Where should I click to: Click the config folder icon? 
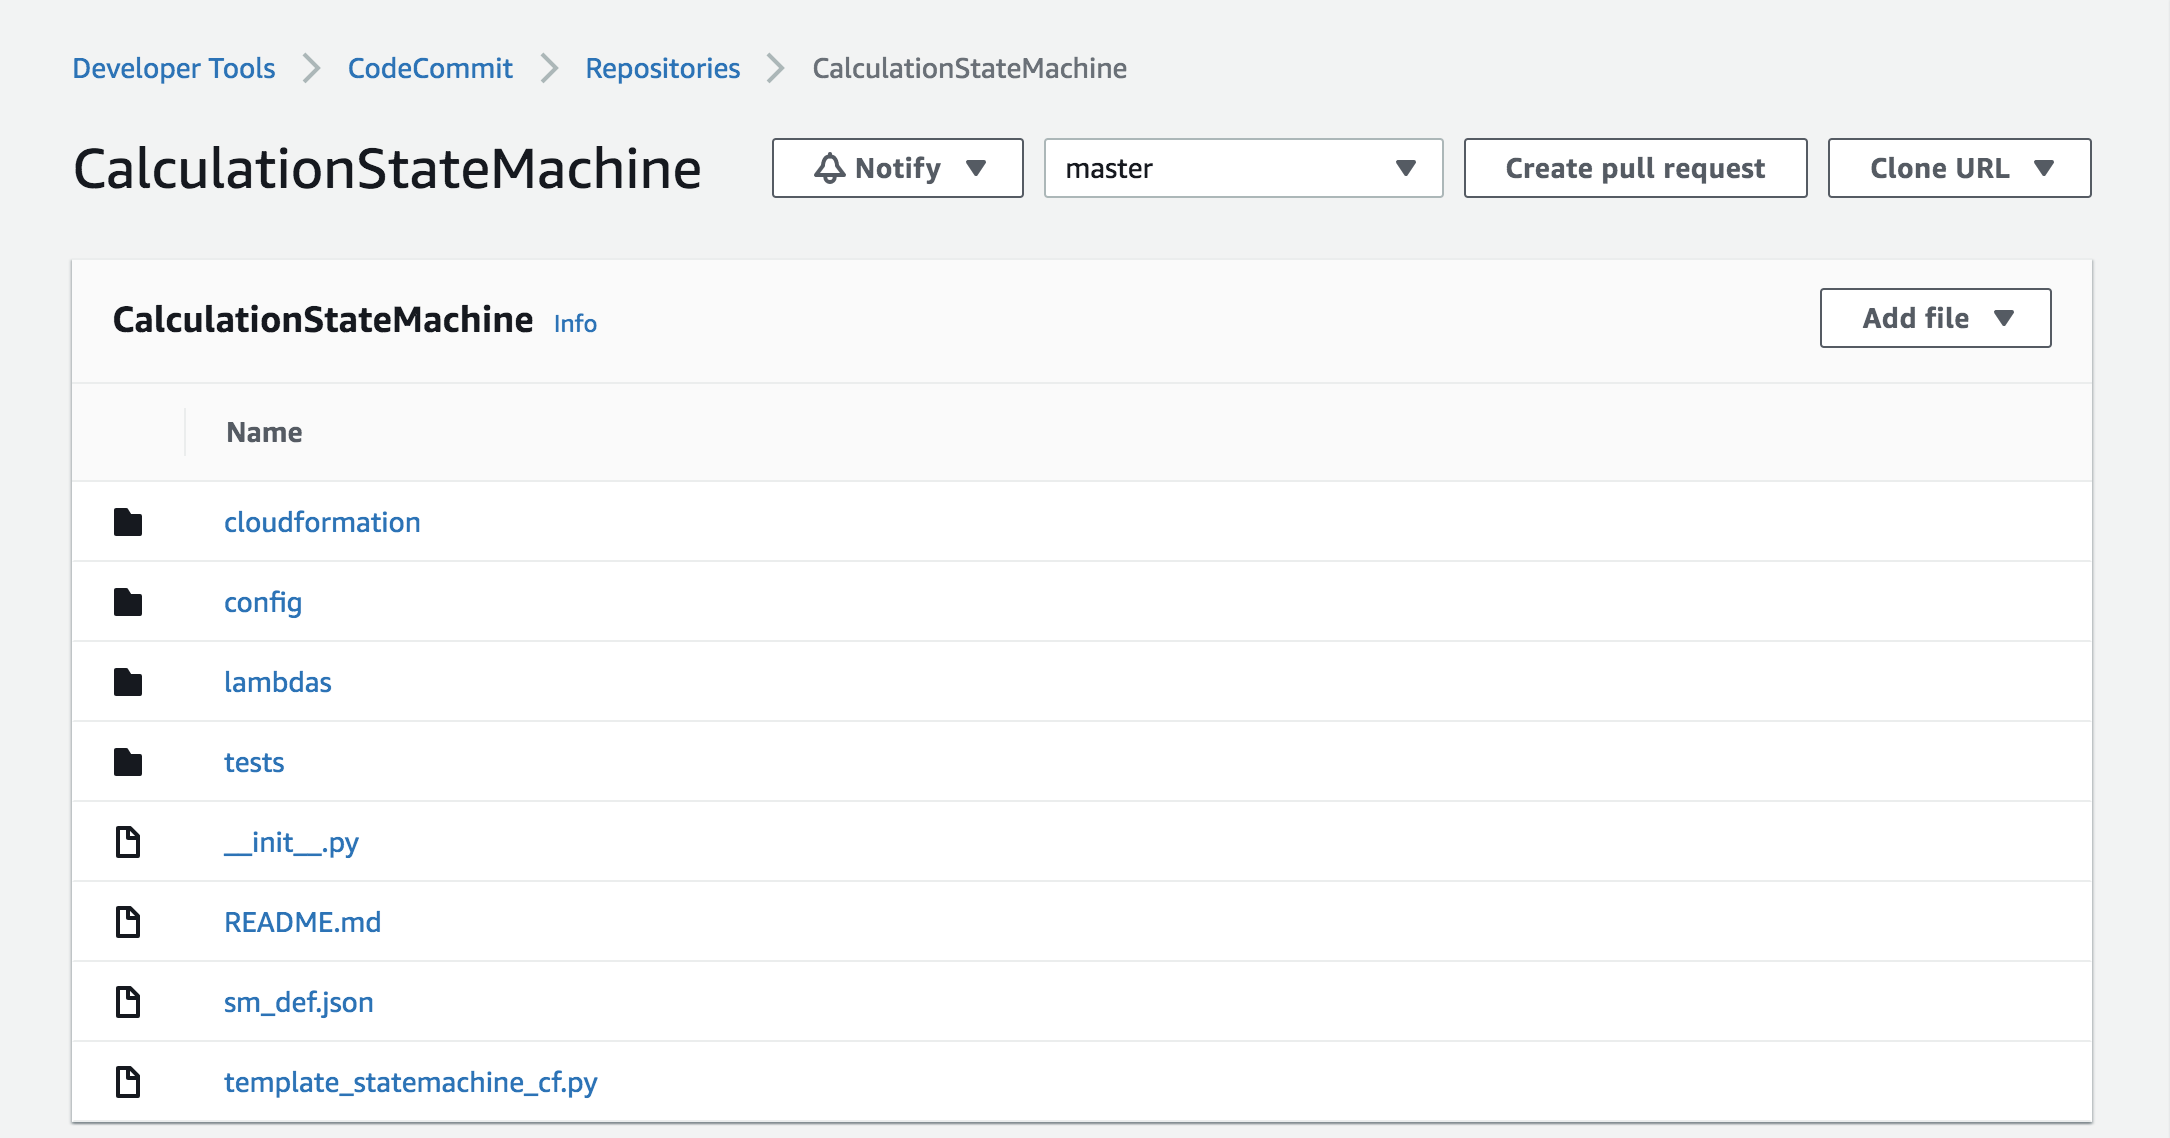[x=128, y=601]
